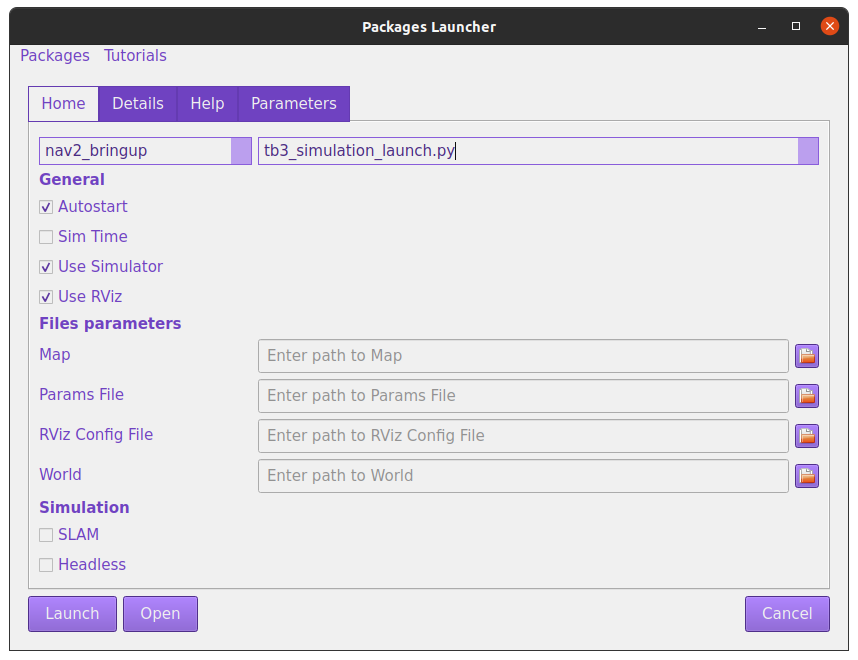The height and width of the screenshot is (660, 858).
Task: Enable the SLAM checkbox
Action: (x=46, y=535)
